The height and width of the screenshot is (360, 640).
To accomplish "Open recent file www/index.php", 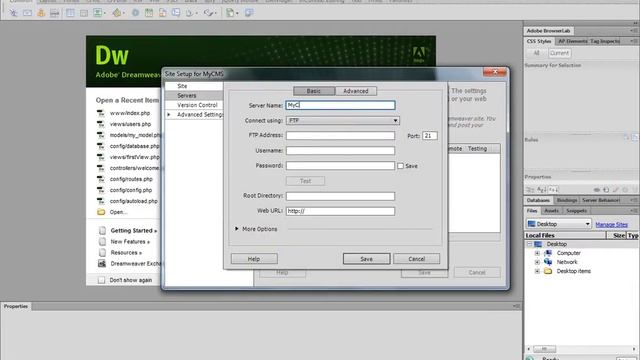I will [x=130, y=113].
